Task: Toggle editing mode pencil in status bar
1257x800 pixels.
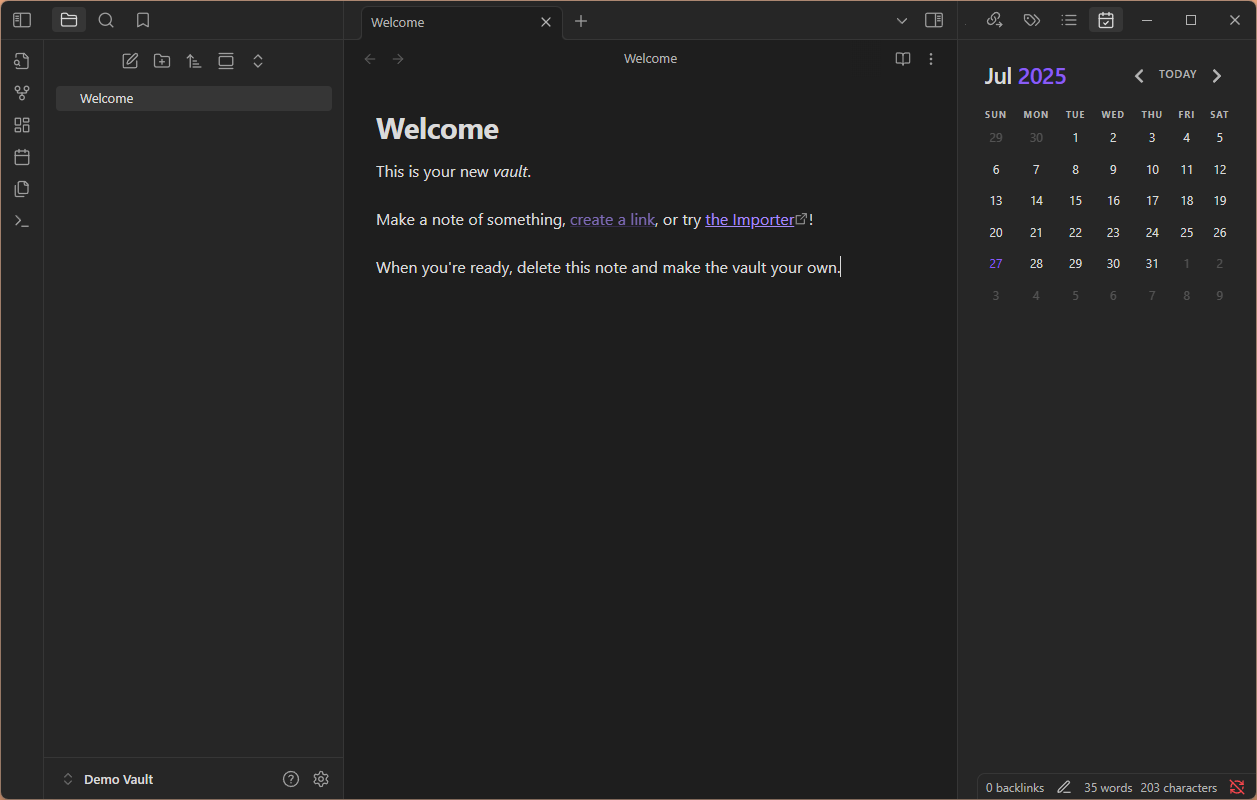Action: click(x=1064, y=788)
